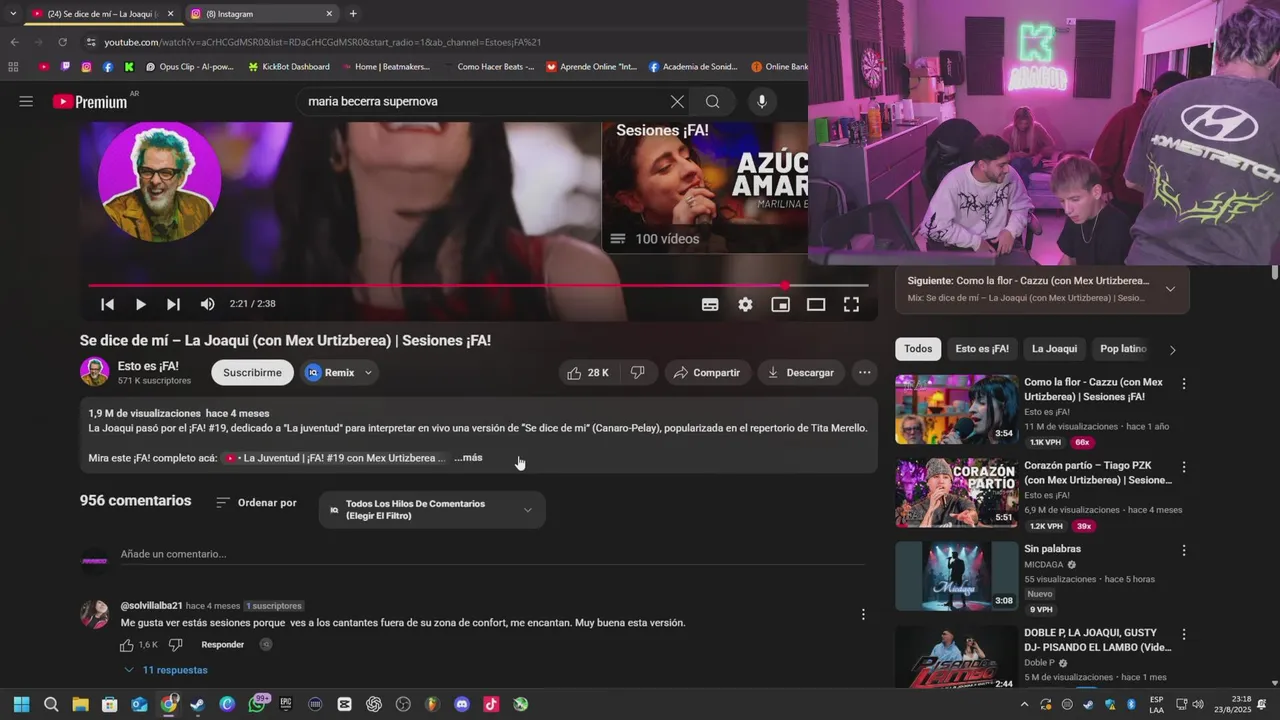The height and width of the screenshot is (720, 1280).
Task: Open the menu for Corazón partío video
Action: point(1184,467)
